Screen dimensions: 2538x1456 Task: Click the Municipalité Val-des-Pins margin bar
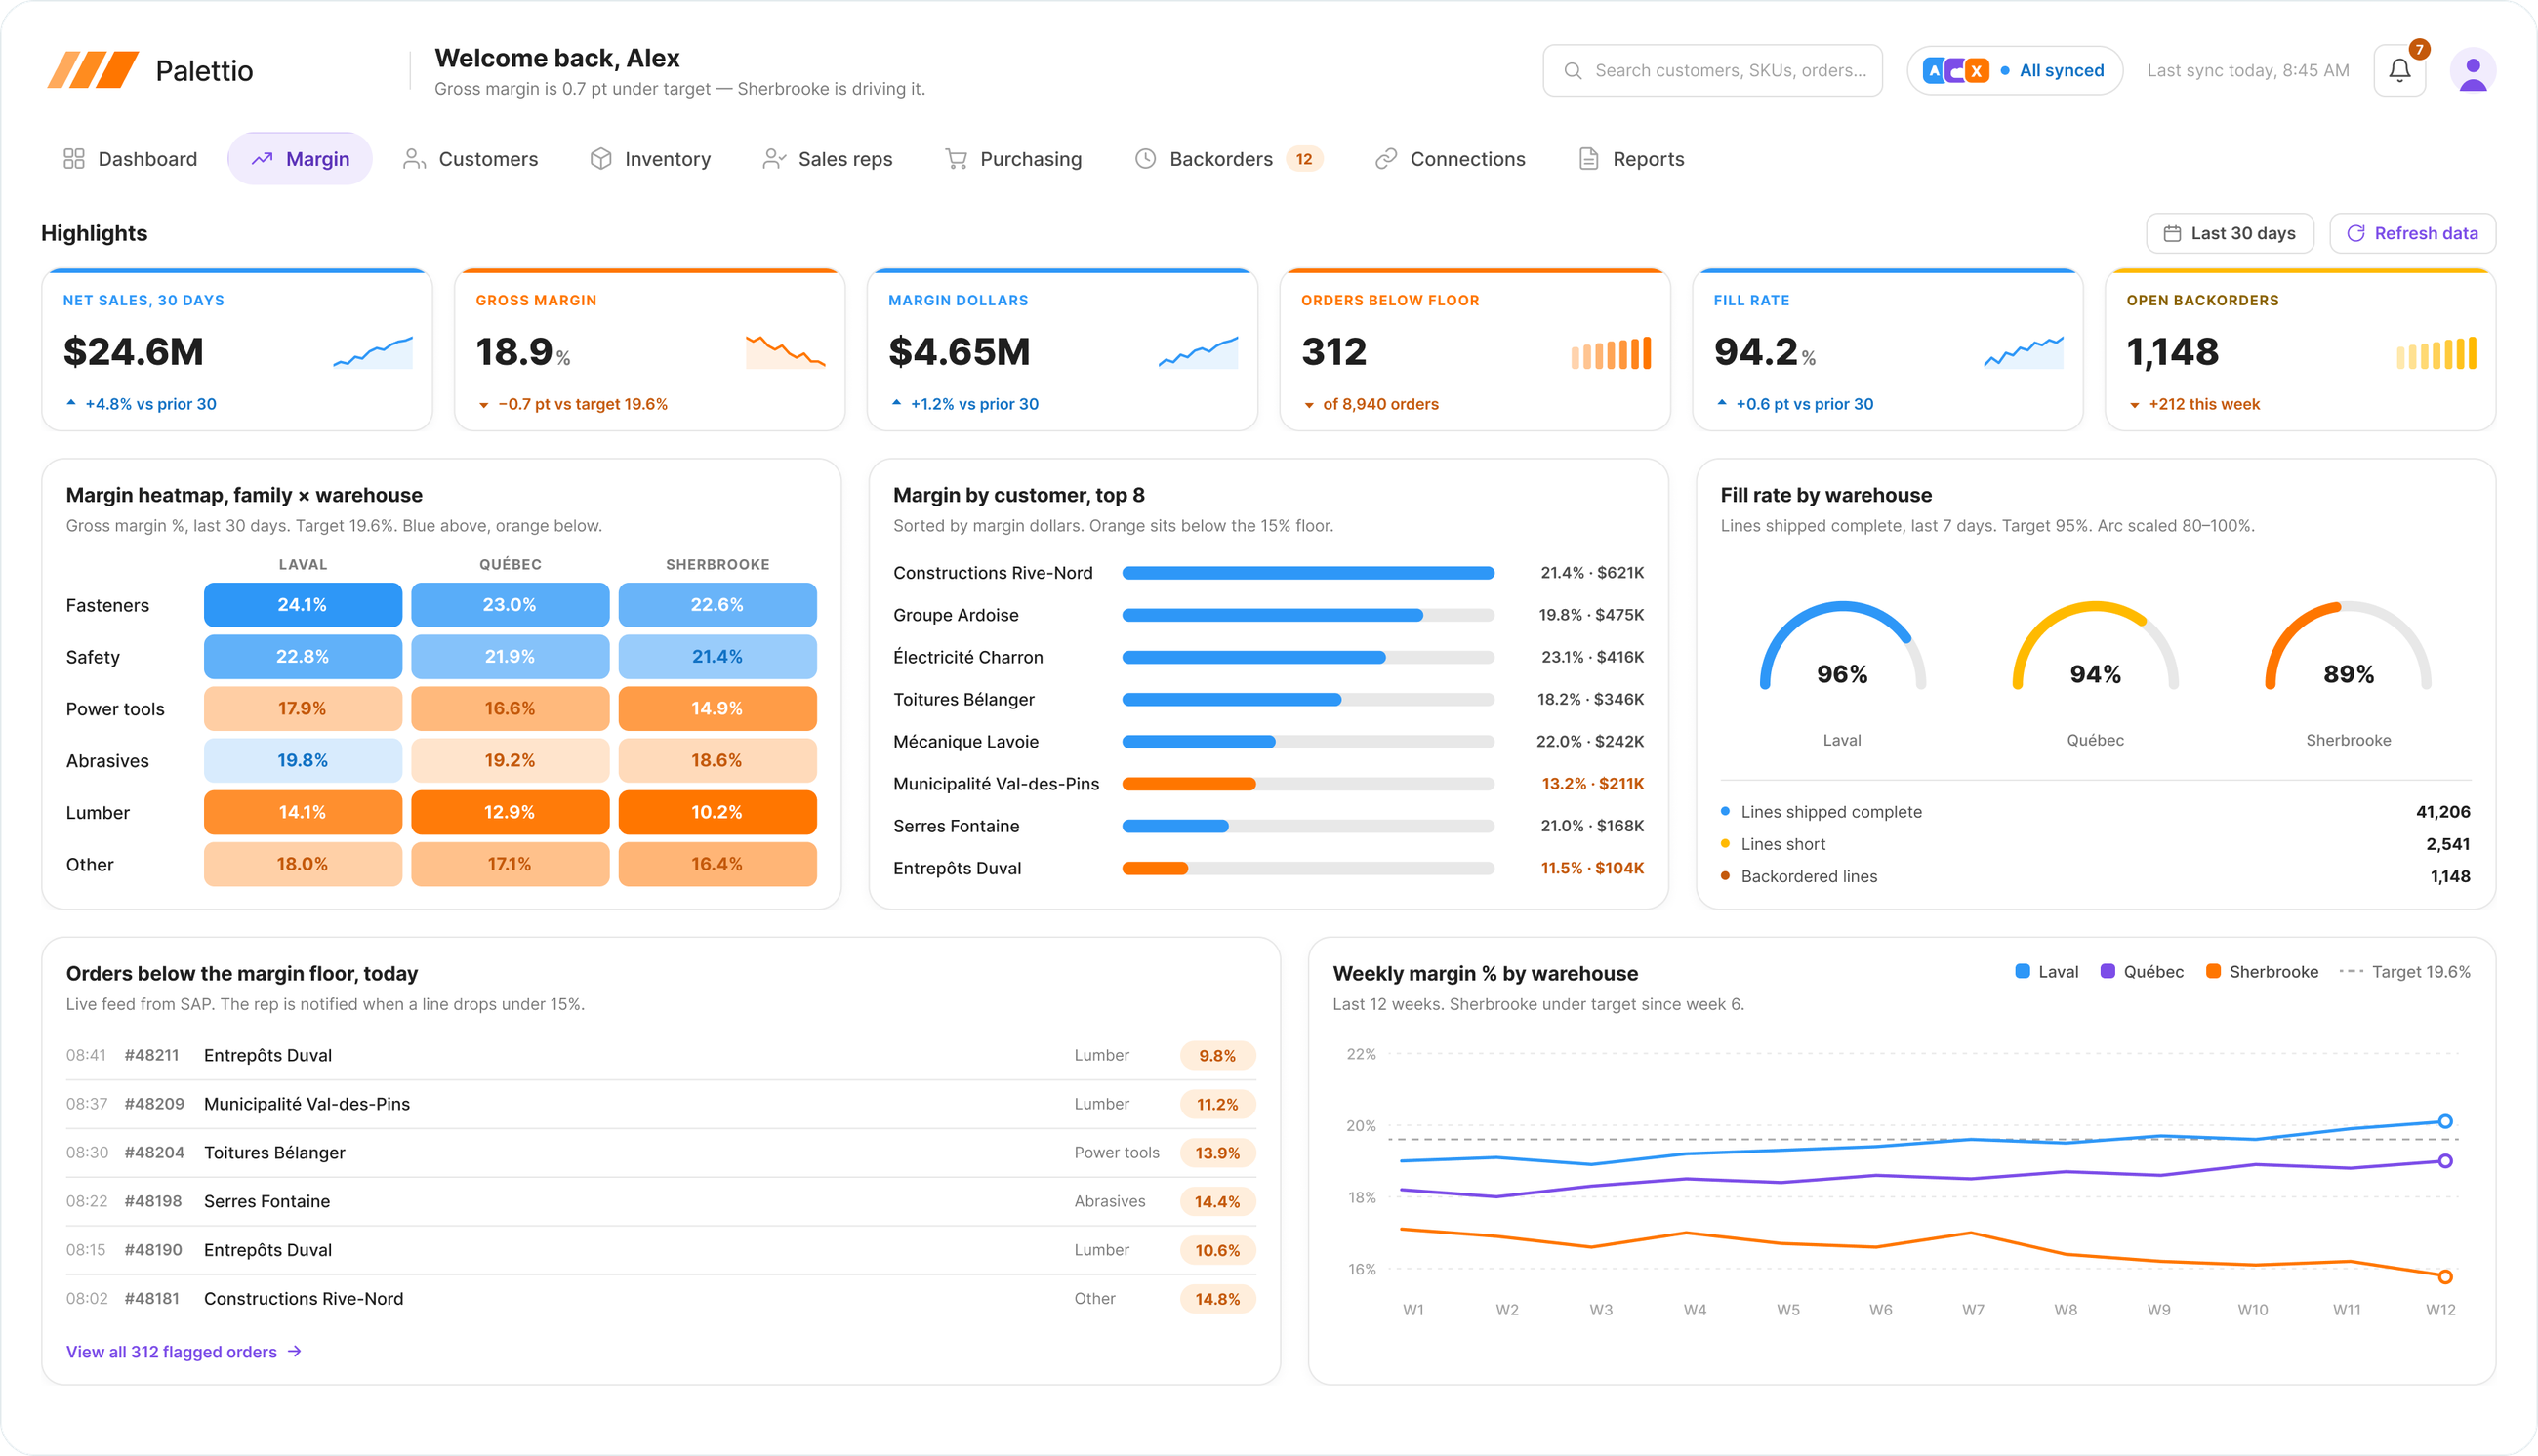[x=1307, y=783]
